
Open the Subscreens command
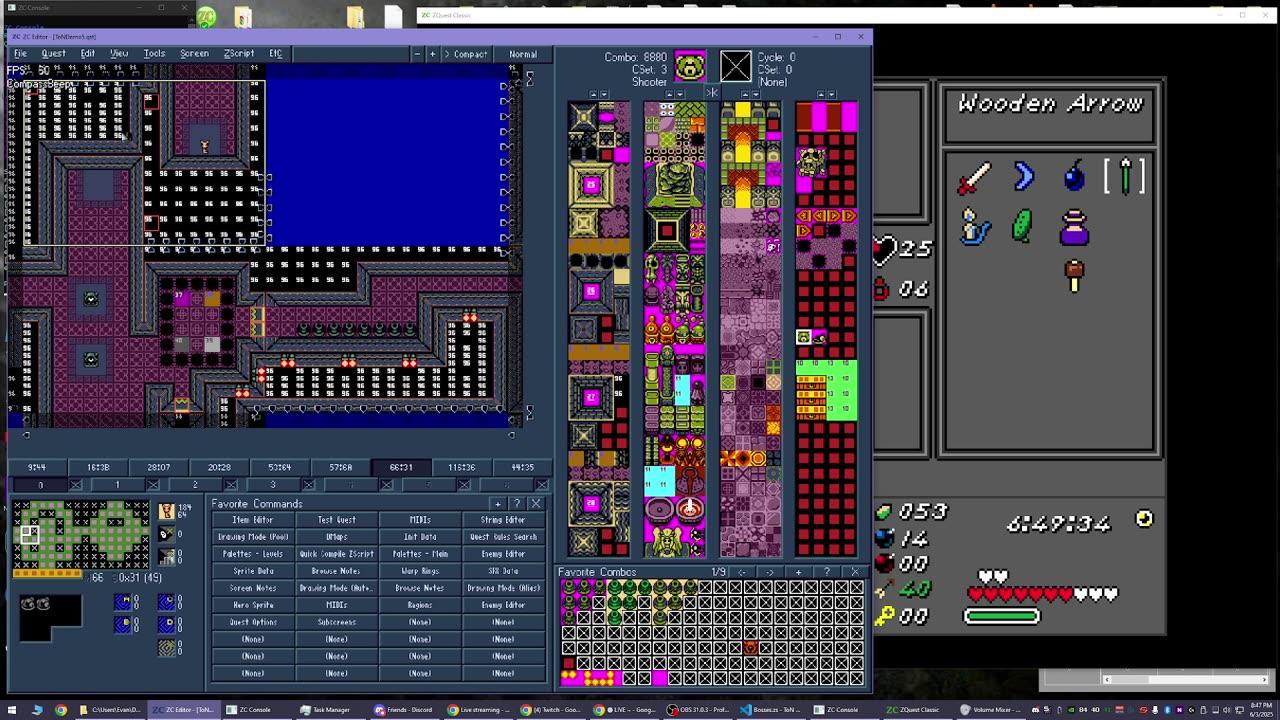pyautogui.click(x=336, y=622)
